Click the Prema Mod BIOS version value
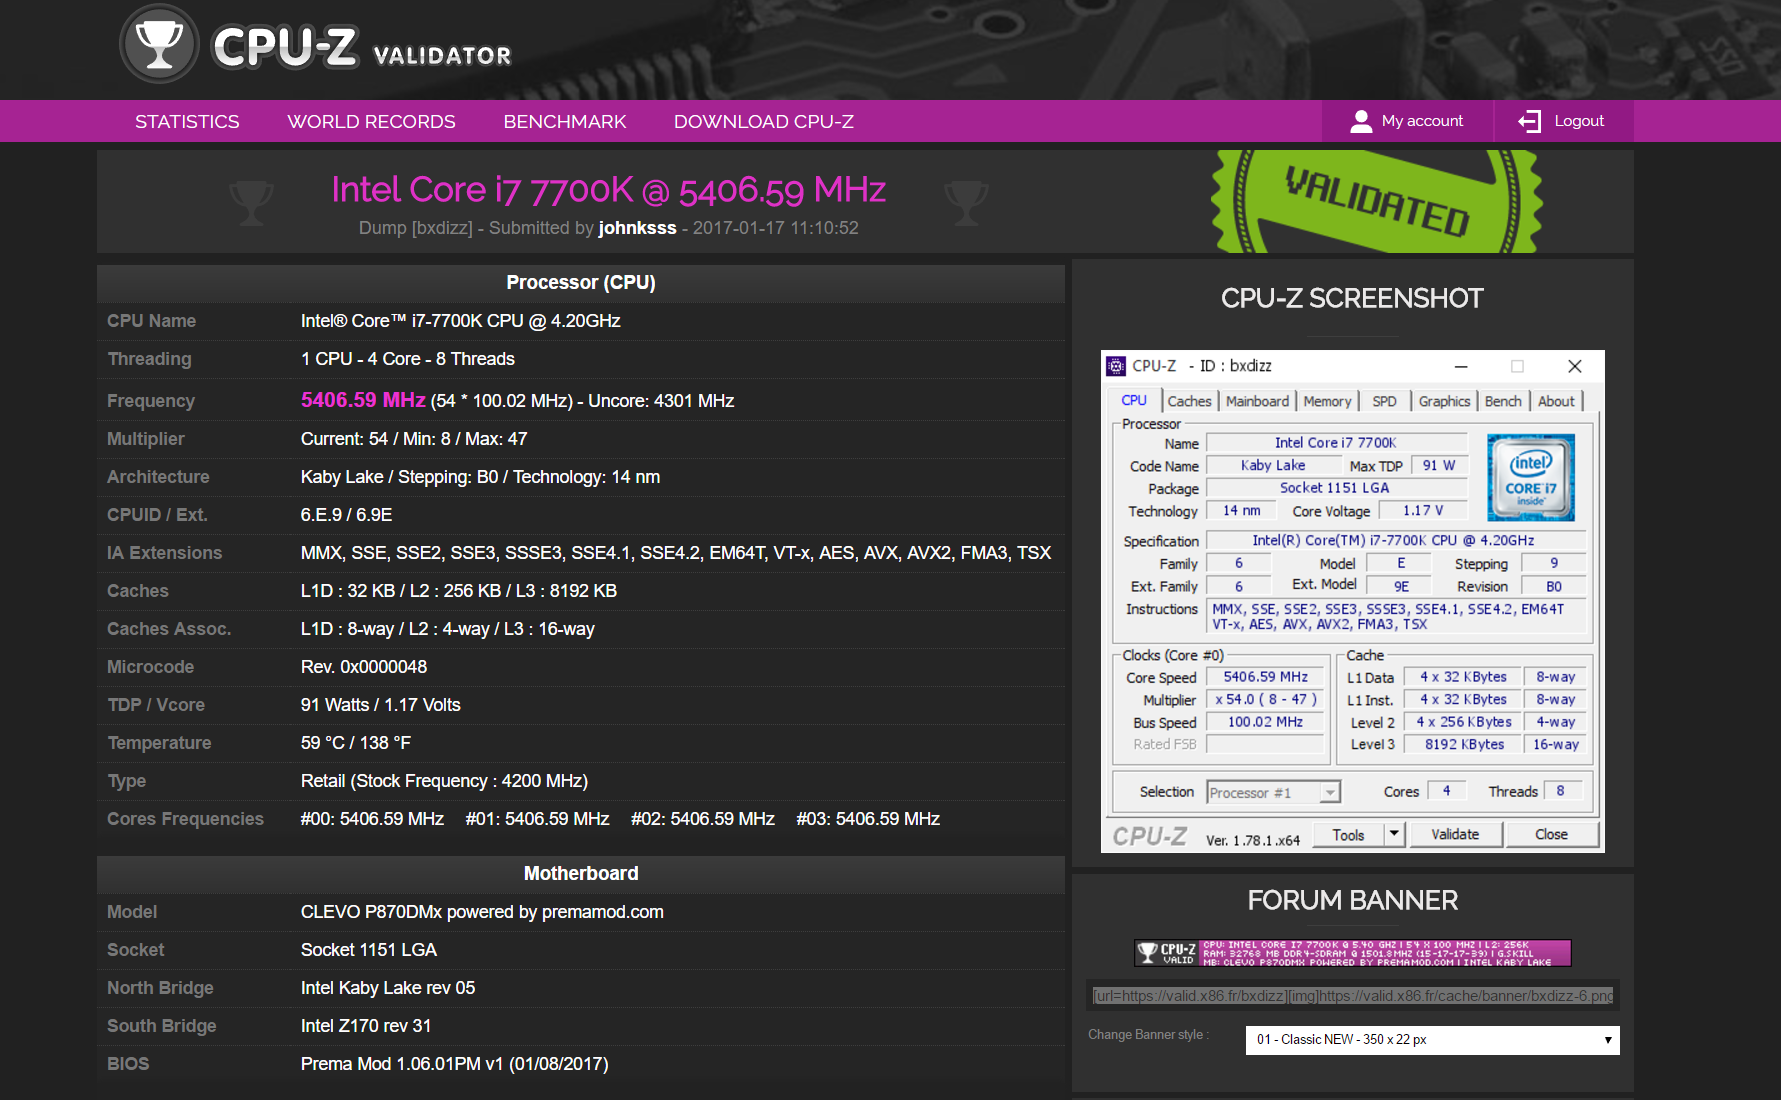This screenshot has height=1100, width=1781. click(454, 1064)
